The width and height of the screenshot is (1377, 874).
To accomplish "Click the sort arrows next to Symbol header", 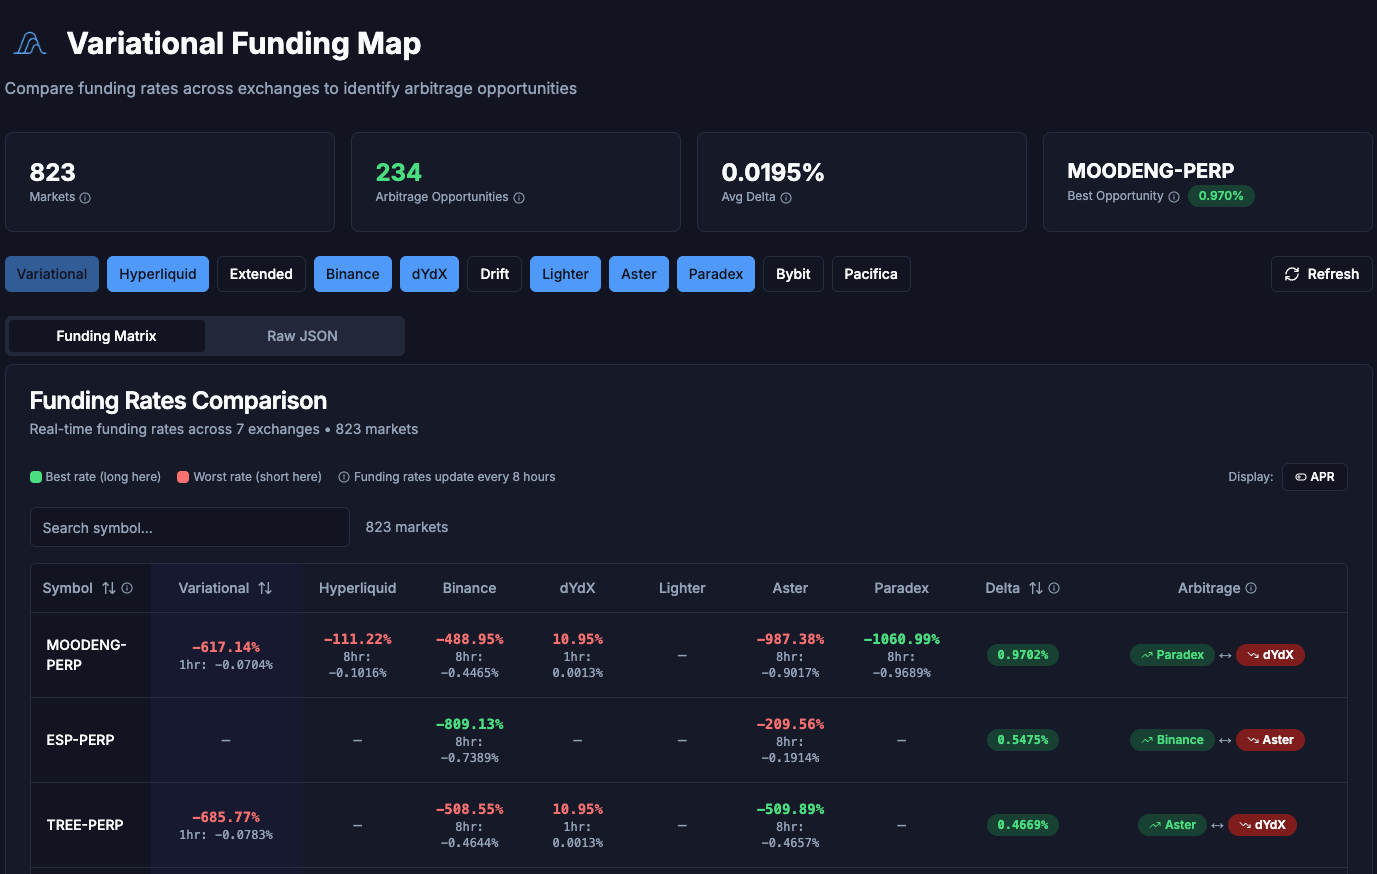I will [109, 588].
